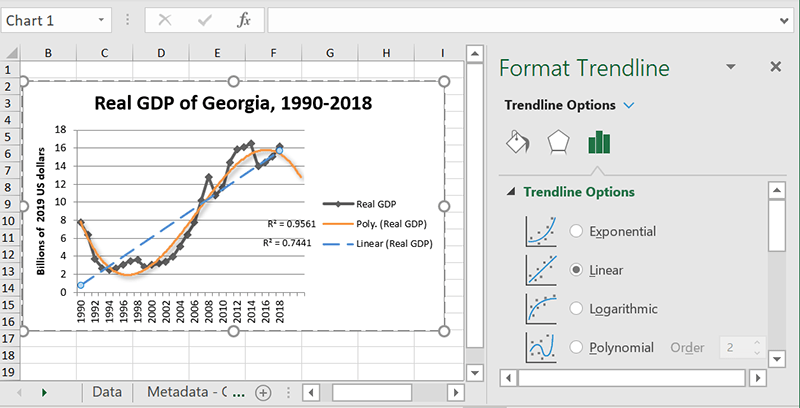Open Format Trendline pane options dropdown arrow
This screenshot has height=408, width=800.
pos(731,67)
